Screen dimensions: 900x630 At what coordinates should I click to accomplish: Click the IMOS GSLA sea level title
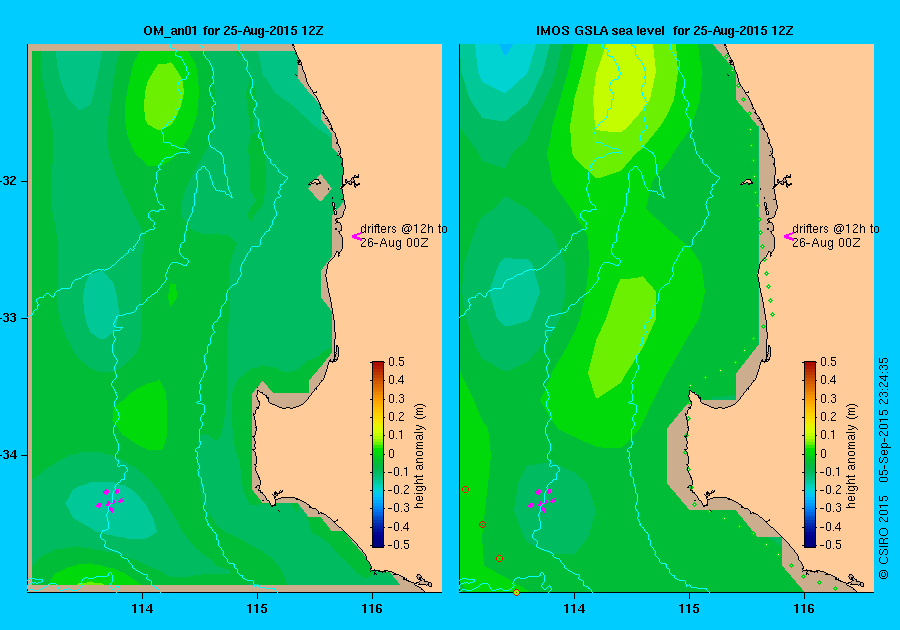(664, 31)
